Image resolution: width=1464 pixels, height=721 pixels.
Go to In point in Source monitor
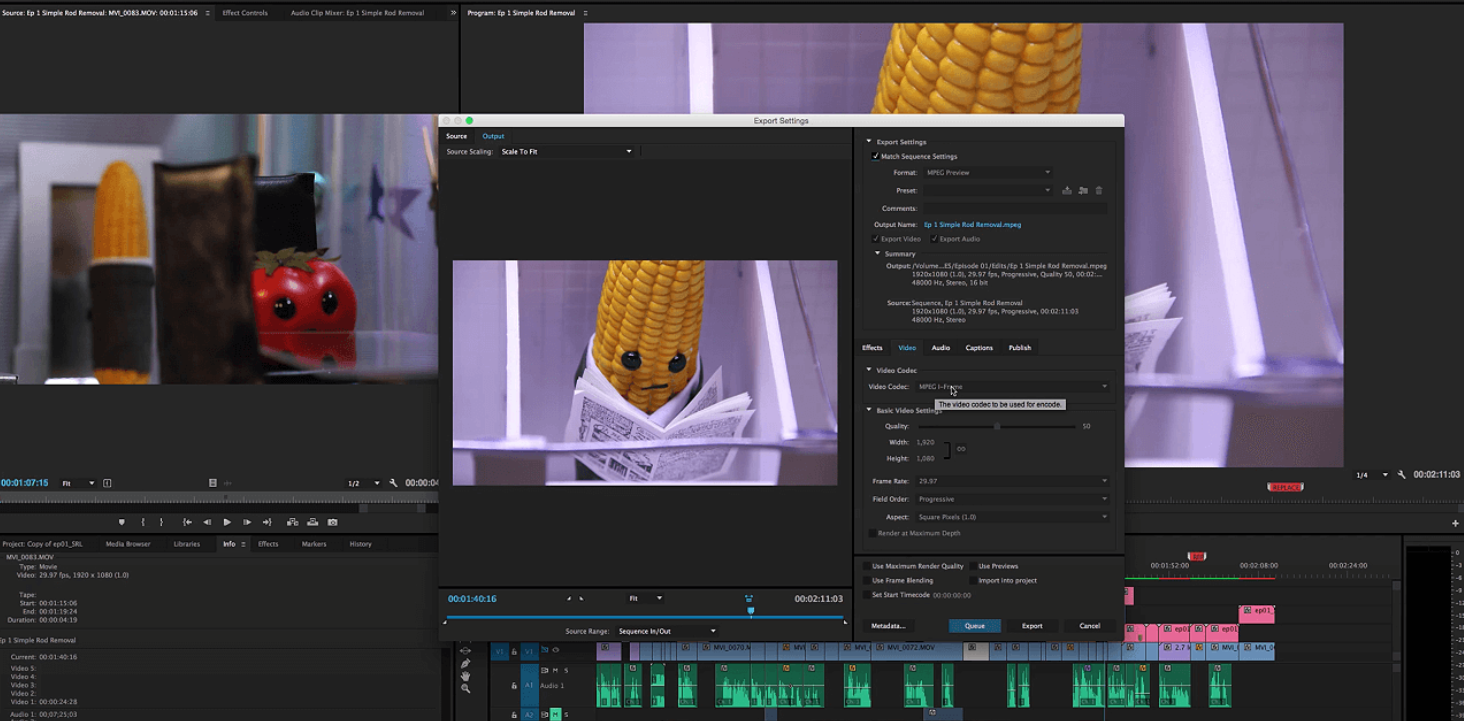[x=187, y=522]
